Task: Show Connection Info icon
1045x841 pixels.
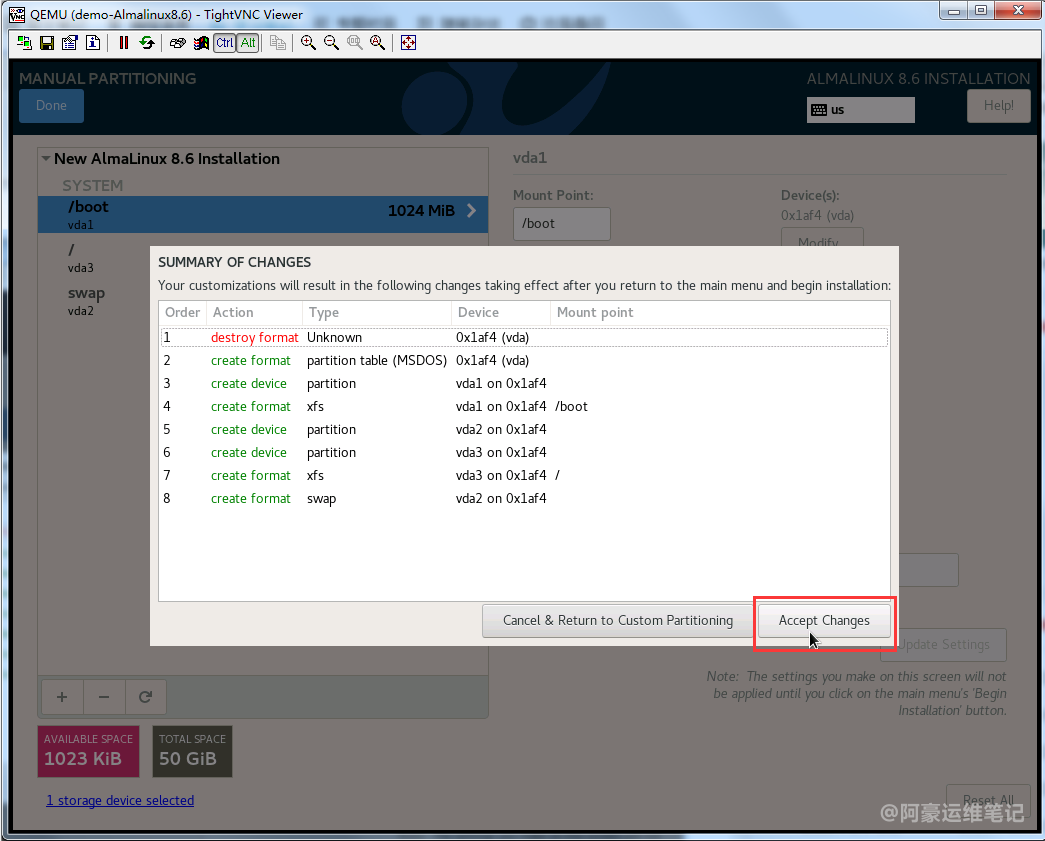Action: click(x=93, y=43)
